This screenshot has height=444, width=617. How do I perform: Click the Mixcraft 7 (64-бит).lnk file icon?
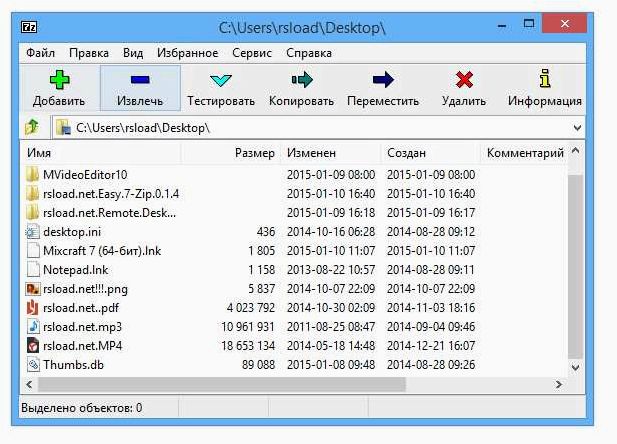pyautogui.click(x=33, y=250)
